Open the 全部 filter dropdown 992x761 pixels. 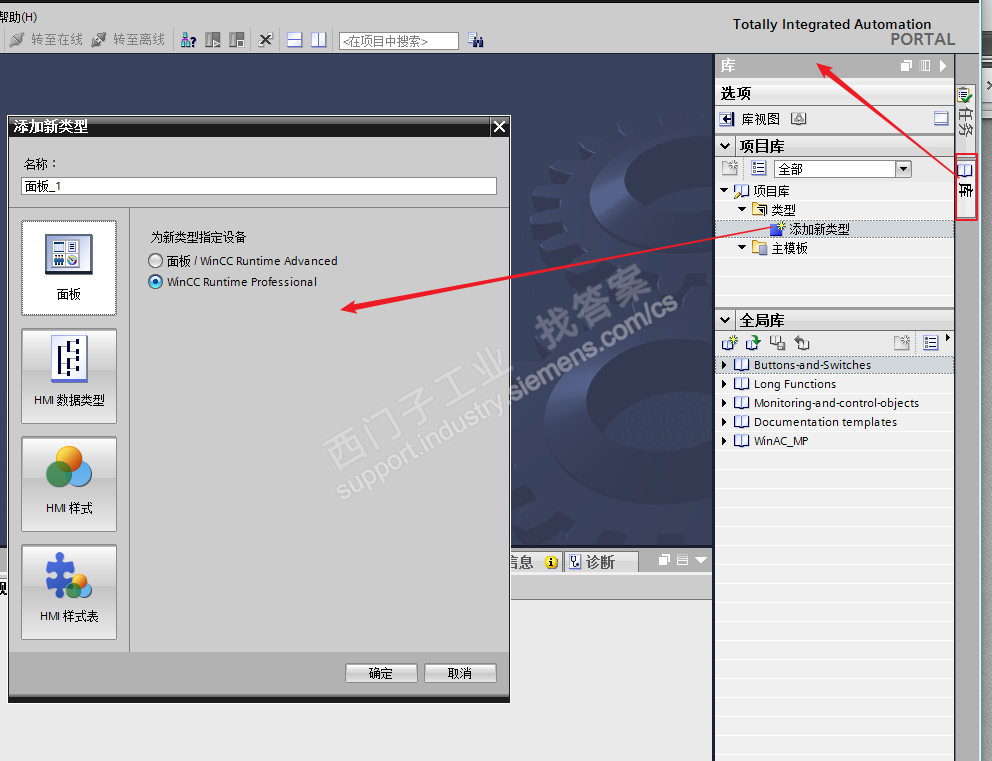[903, 169]
